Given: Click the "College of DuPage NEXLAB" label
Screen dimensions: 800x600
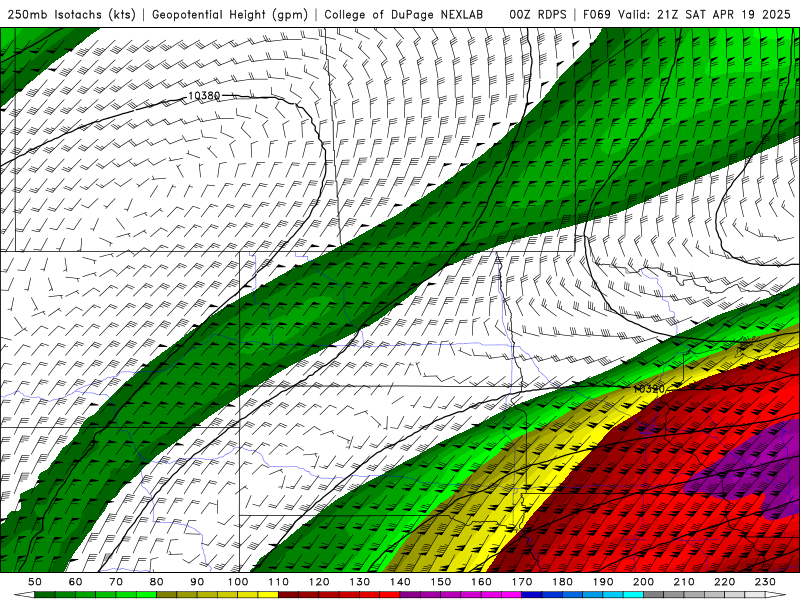Looking at the screenshot, I should click(404, 15).
